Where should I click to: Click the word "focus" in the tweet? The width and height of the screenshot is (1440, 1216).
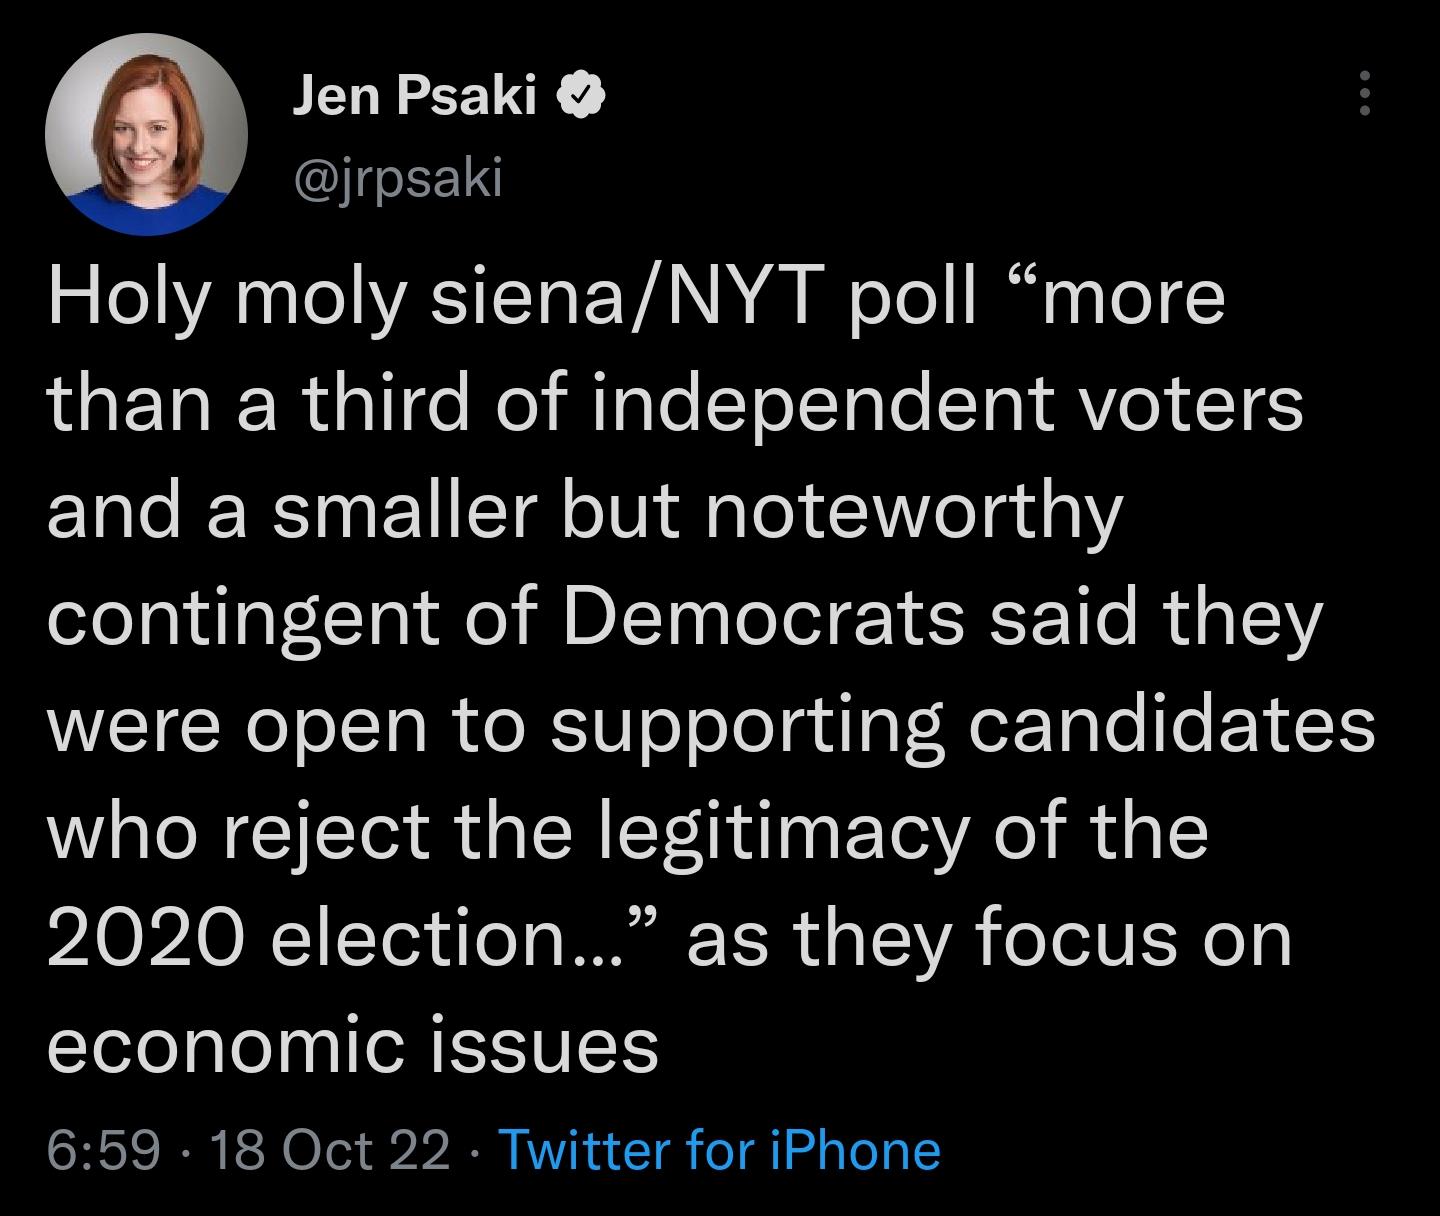[x=1076, y=939]
